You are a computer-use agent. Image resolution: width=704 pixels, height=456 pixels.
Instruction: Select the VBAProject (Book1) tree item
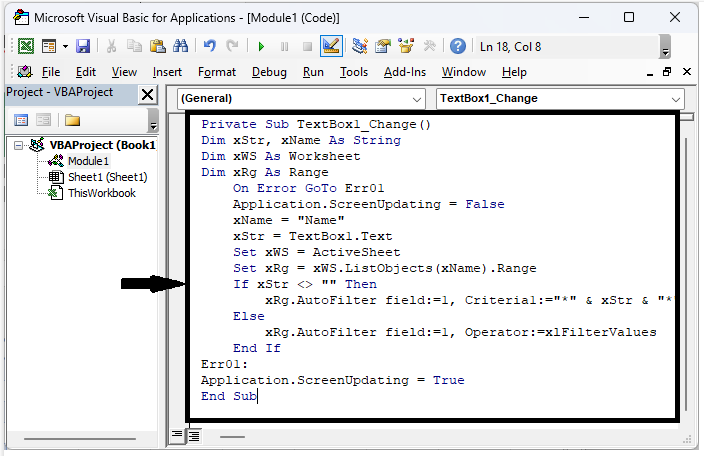102,145
